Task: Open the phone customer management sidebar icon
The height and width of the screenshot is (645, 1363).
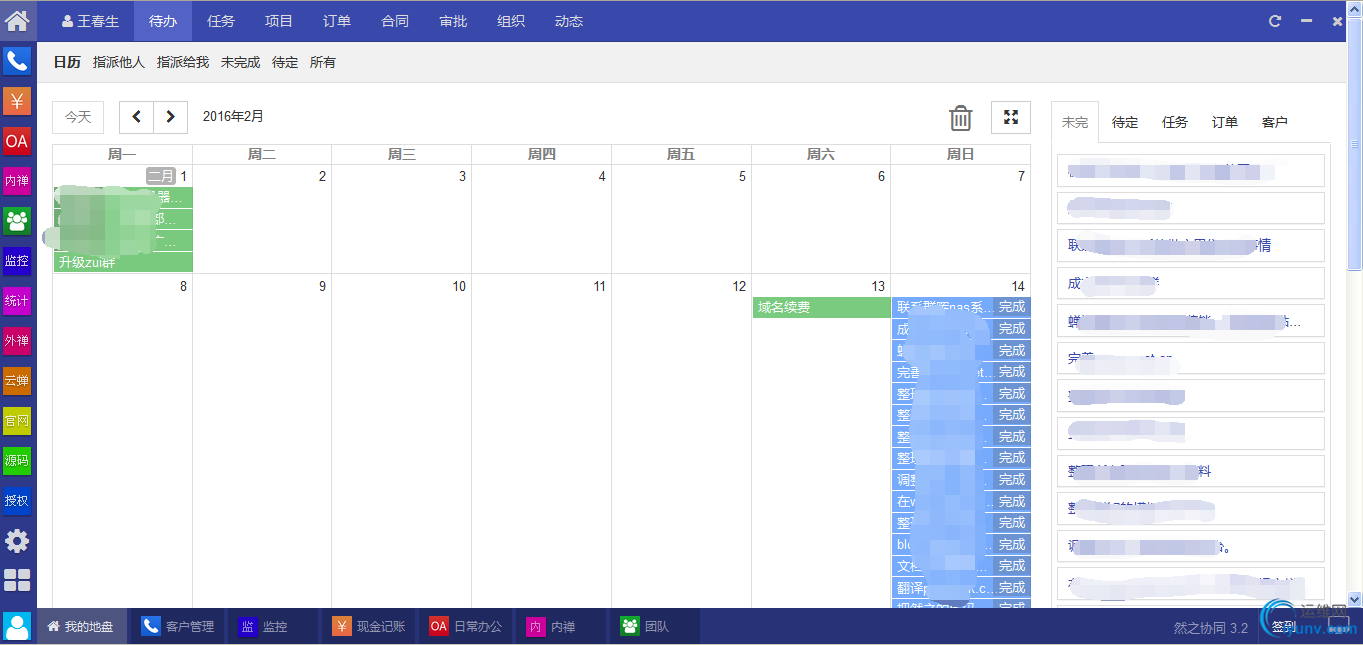Action: click(x=17, y=61)
